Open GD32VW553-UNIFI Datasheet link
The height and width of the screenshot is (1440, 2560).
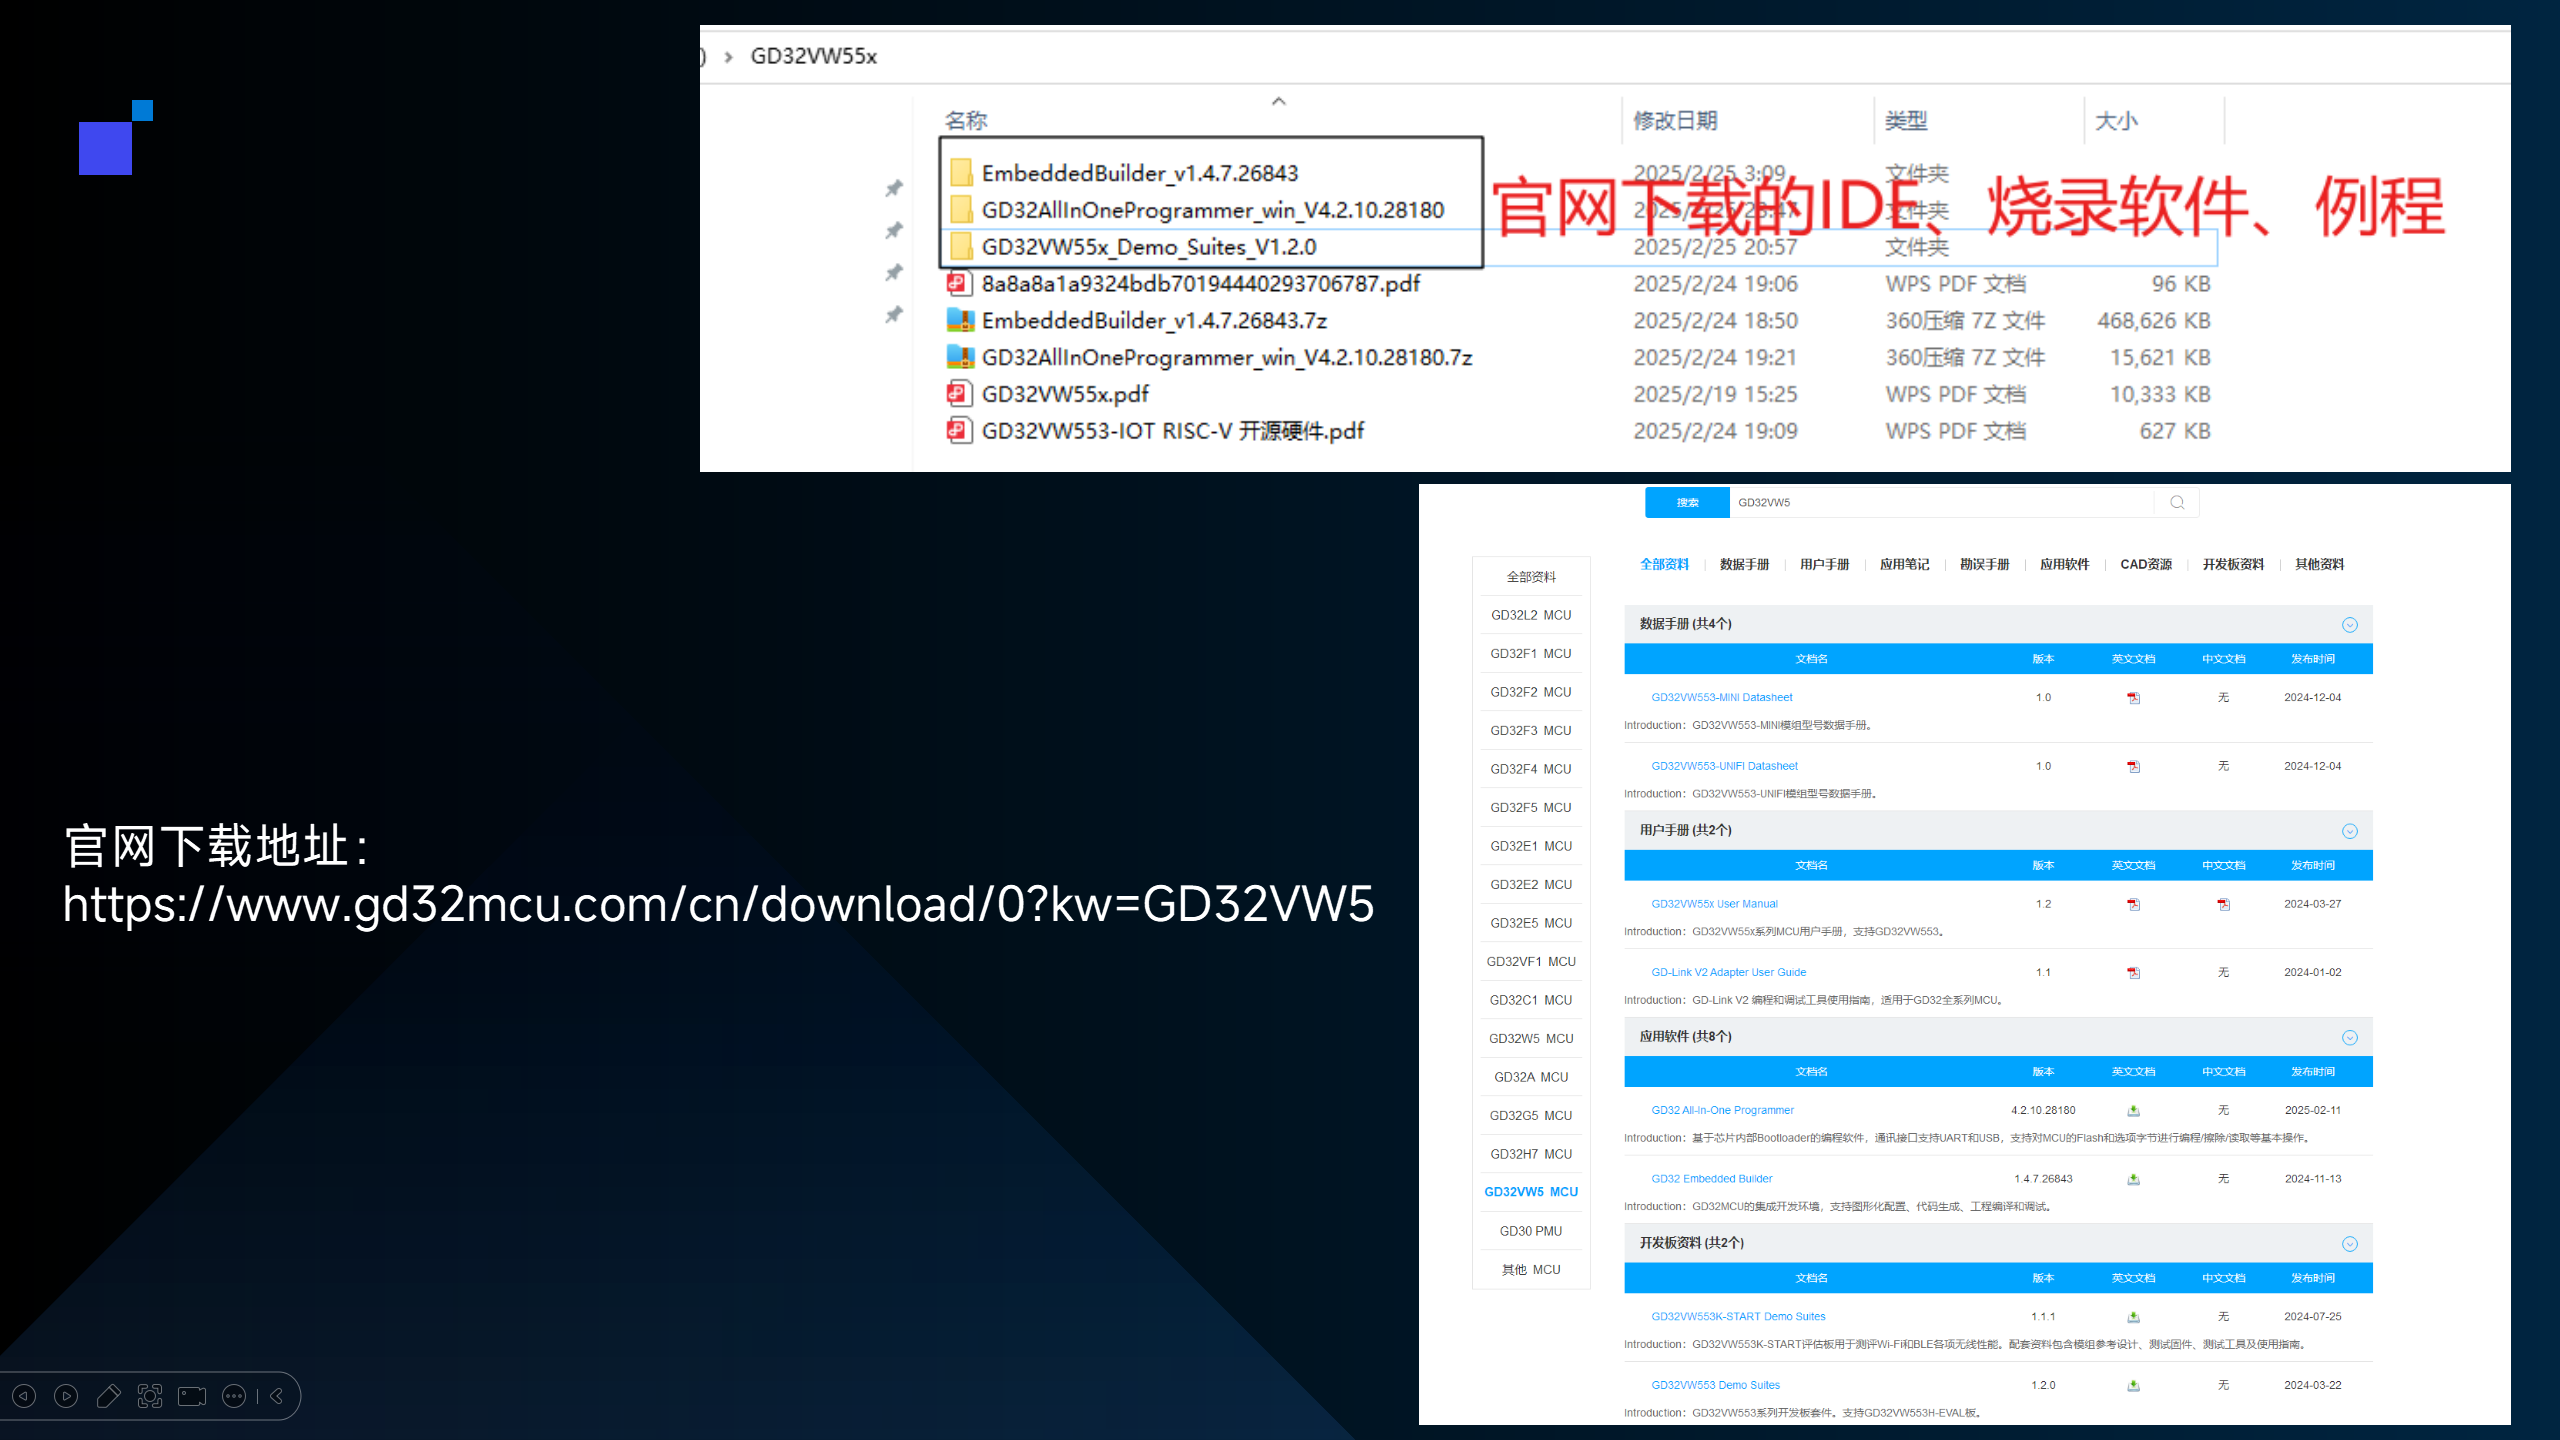1724,767
